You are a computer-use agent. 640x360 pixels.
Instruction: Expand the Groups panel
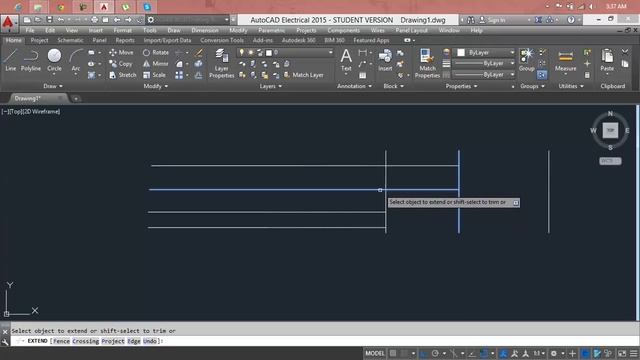532,86
